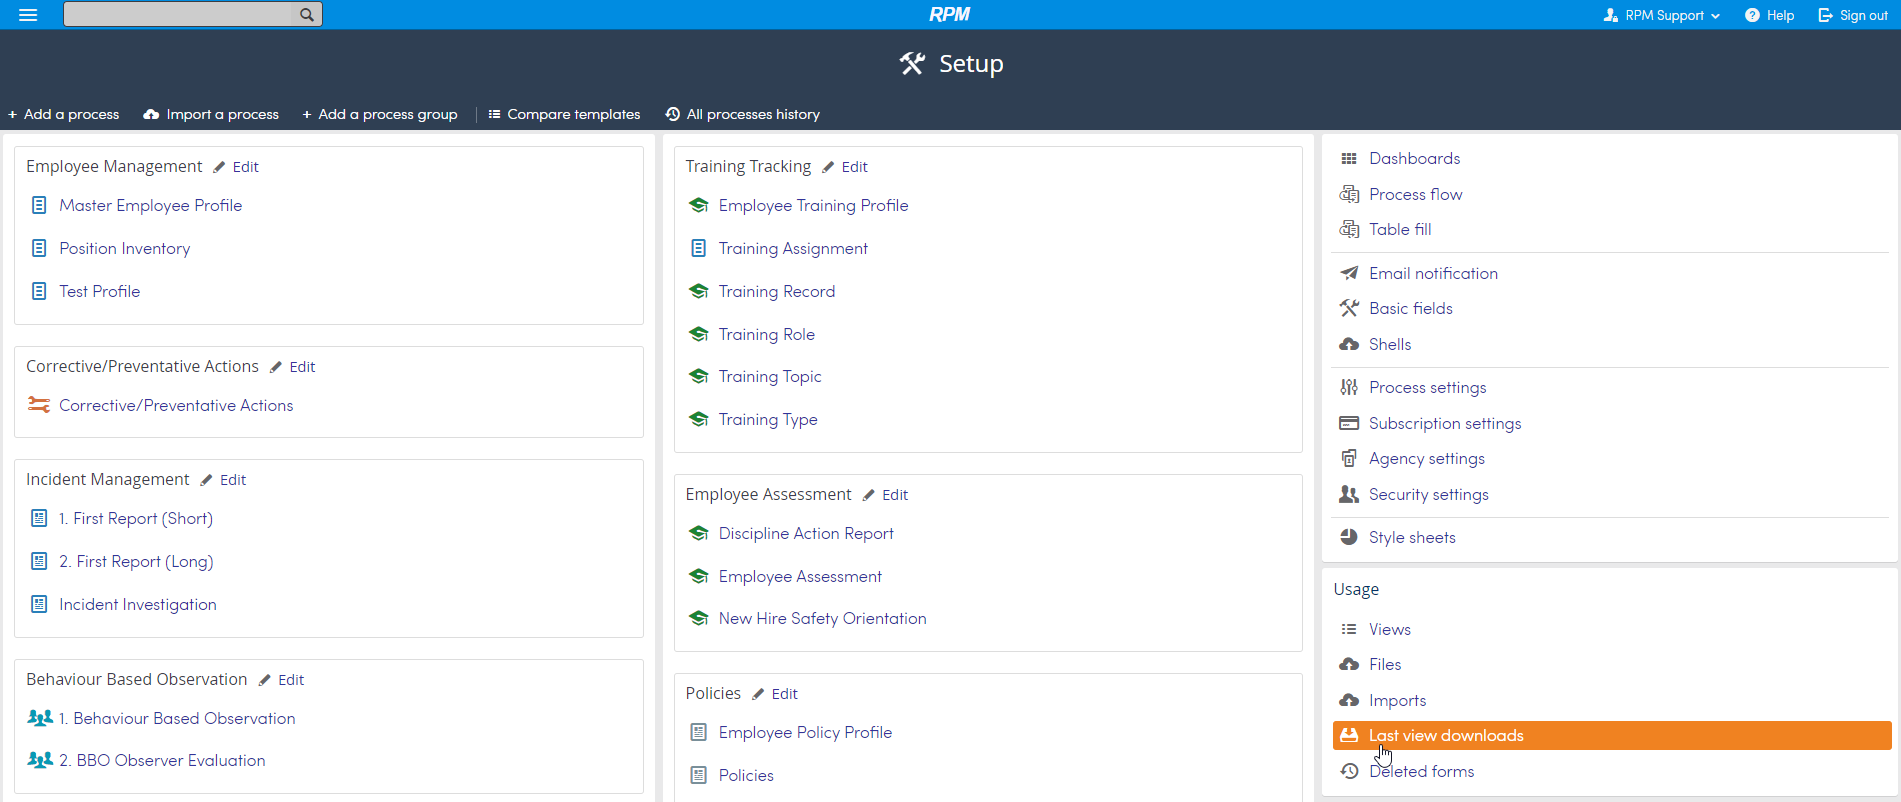Click the Sign out arrow icon
This screenshot has width=1901, height=802.
[x=1825, y=15]
